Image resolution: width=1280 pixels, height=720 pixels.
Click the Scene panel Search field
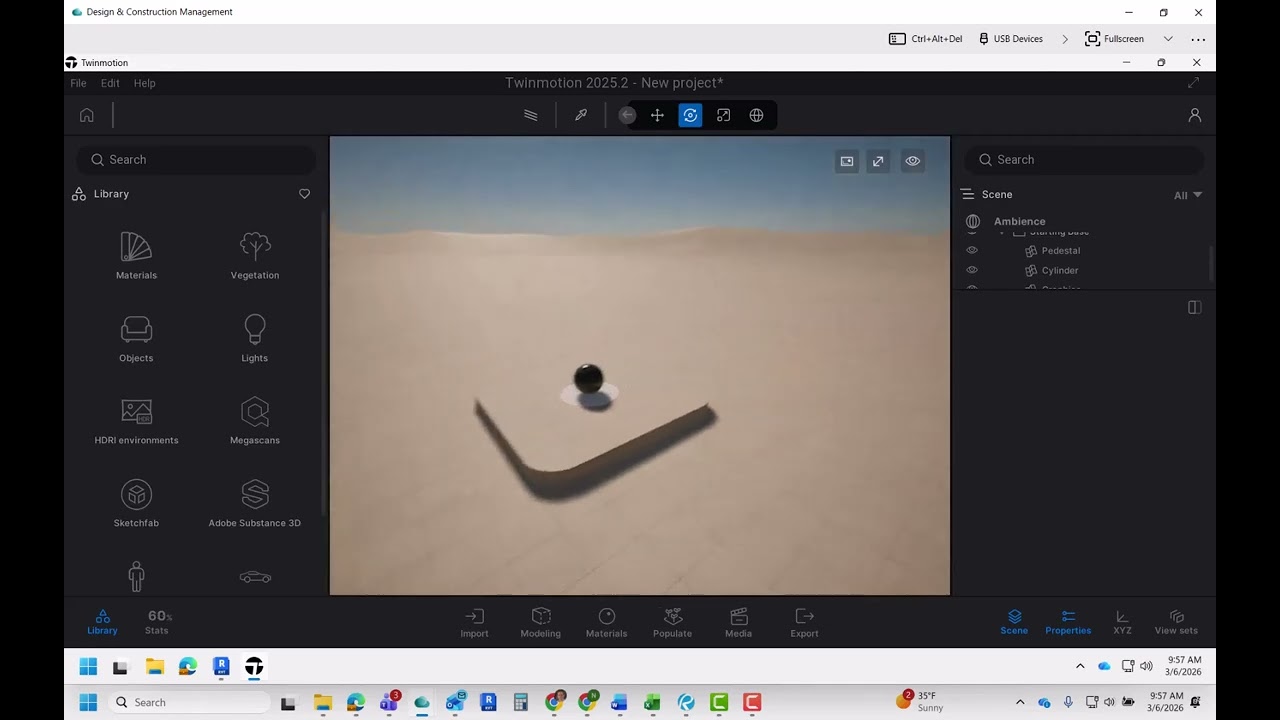[1084, 160]
